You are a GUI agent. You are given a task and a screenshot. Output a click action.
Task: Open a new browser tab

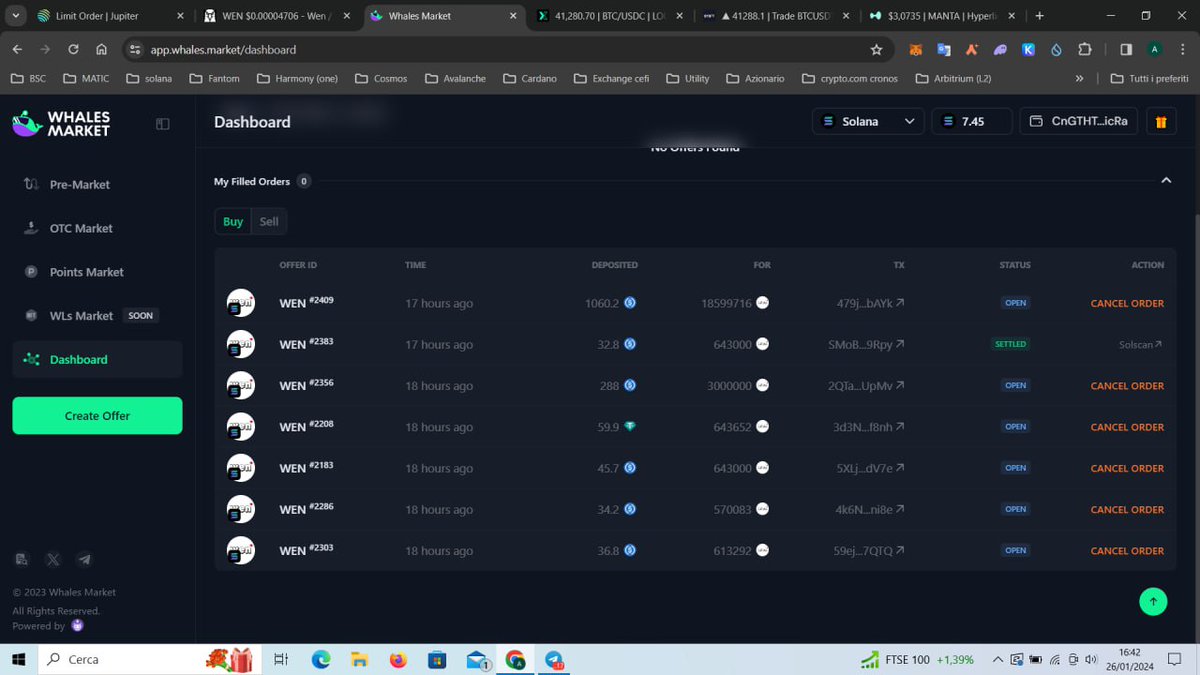point(1040,16)
